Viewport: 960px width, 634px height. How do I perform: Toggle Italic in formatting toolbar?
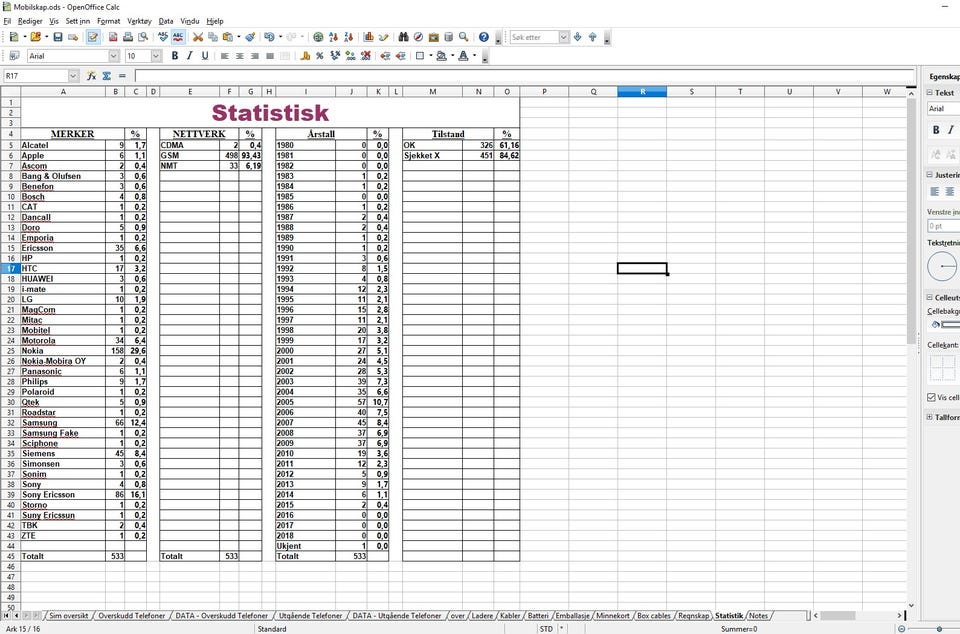(189, 56)
